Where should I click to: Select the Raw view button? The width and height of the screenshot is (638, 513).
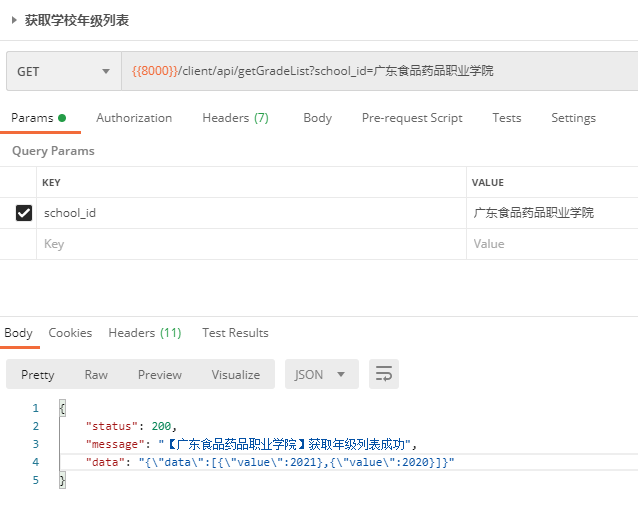[96, 374]
